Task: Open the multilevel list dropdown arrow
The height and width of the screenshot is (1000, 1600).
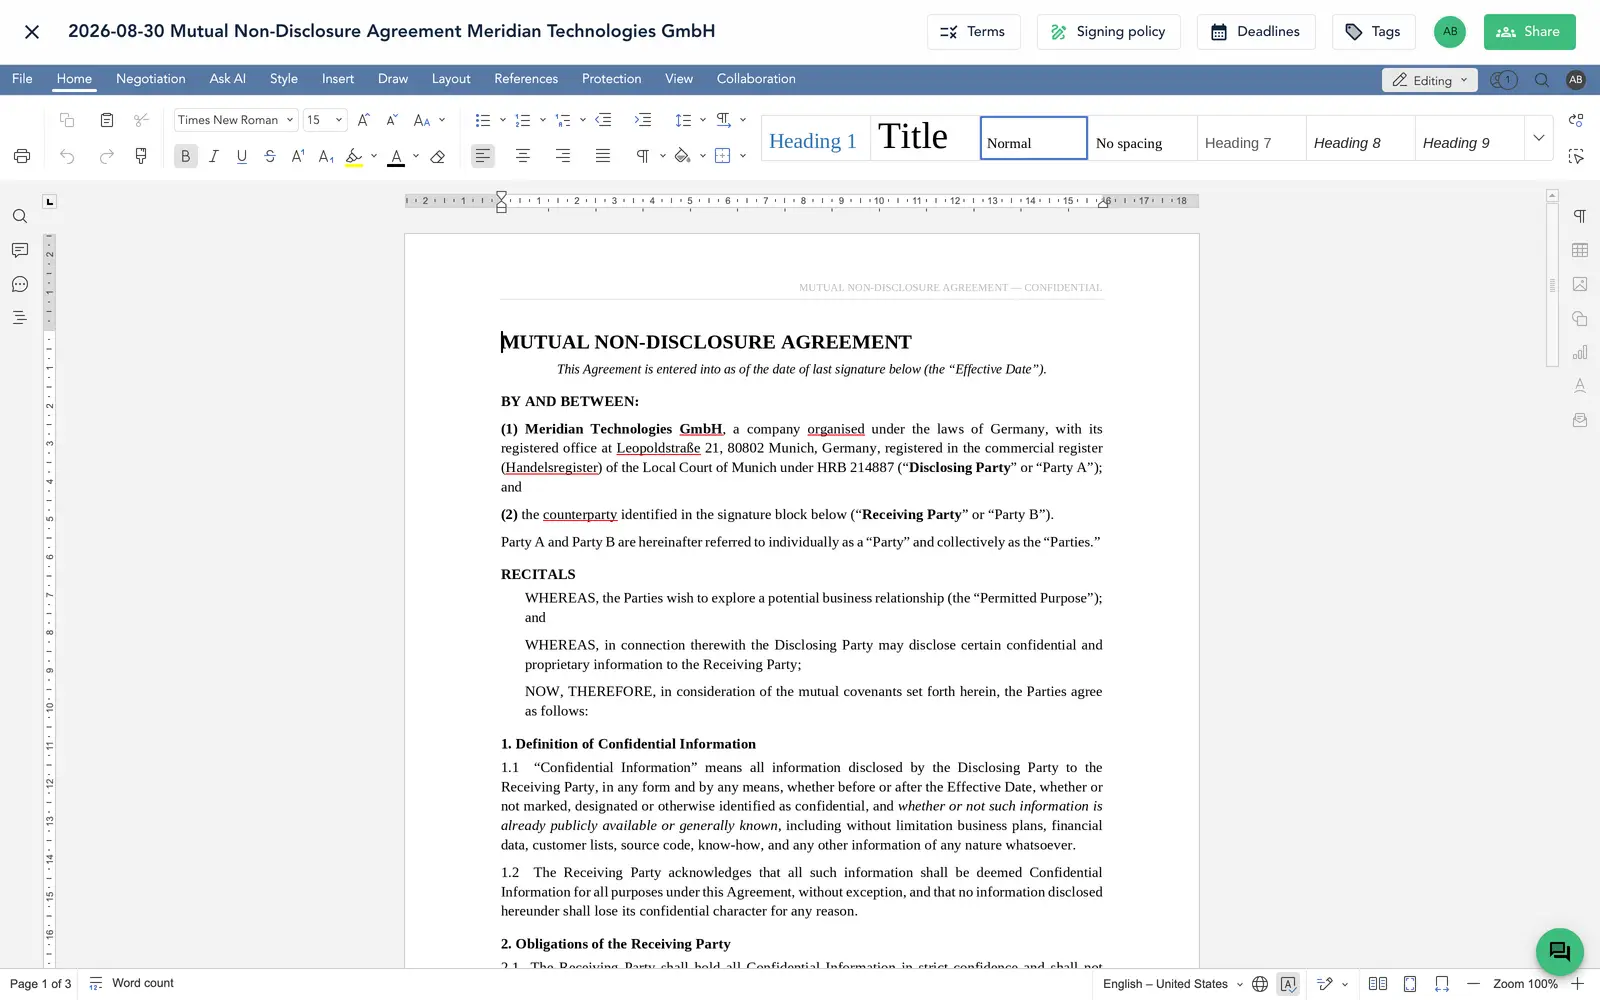Action: coord(582,120)
